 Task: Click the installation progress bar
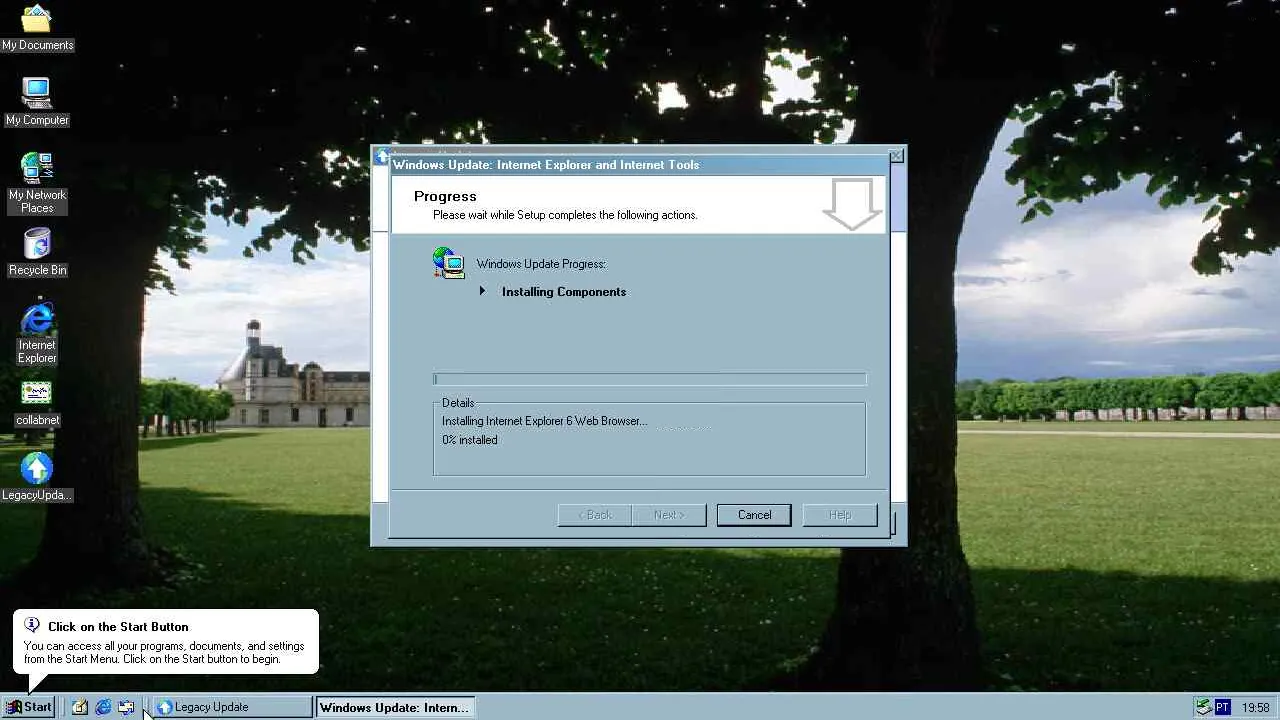pos(650,379)
